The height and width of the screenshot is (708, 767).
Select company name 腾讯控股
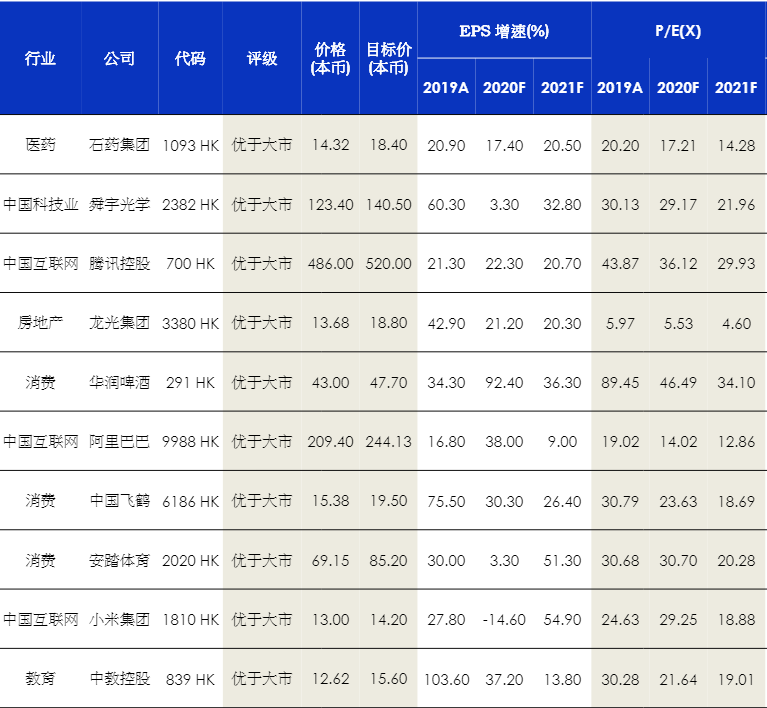point(119,263)
